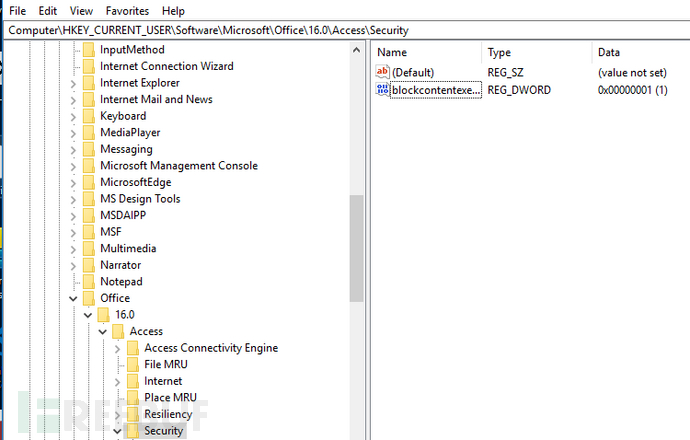The image size is (690, 440).
Task: Select the Place MRU folder icon
Action: 132,398
